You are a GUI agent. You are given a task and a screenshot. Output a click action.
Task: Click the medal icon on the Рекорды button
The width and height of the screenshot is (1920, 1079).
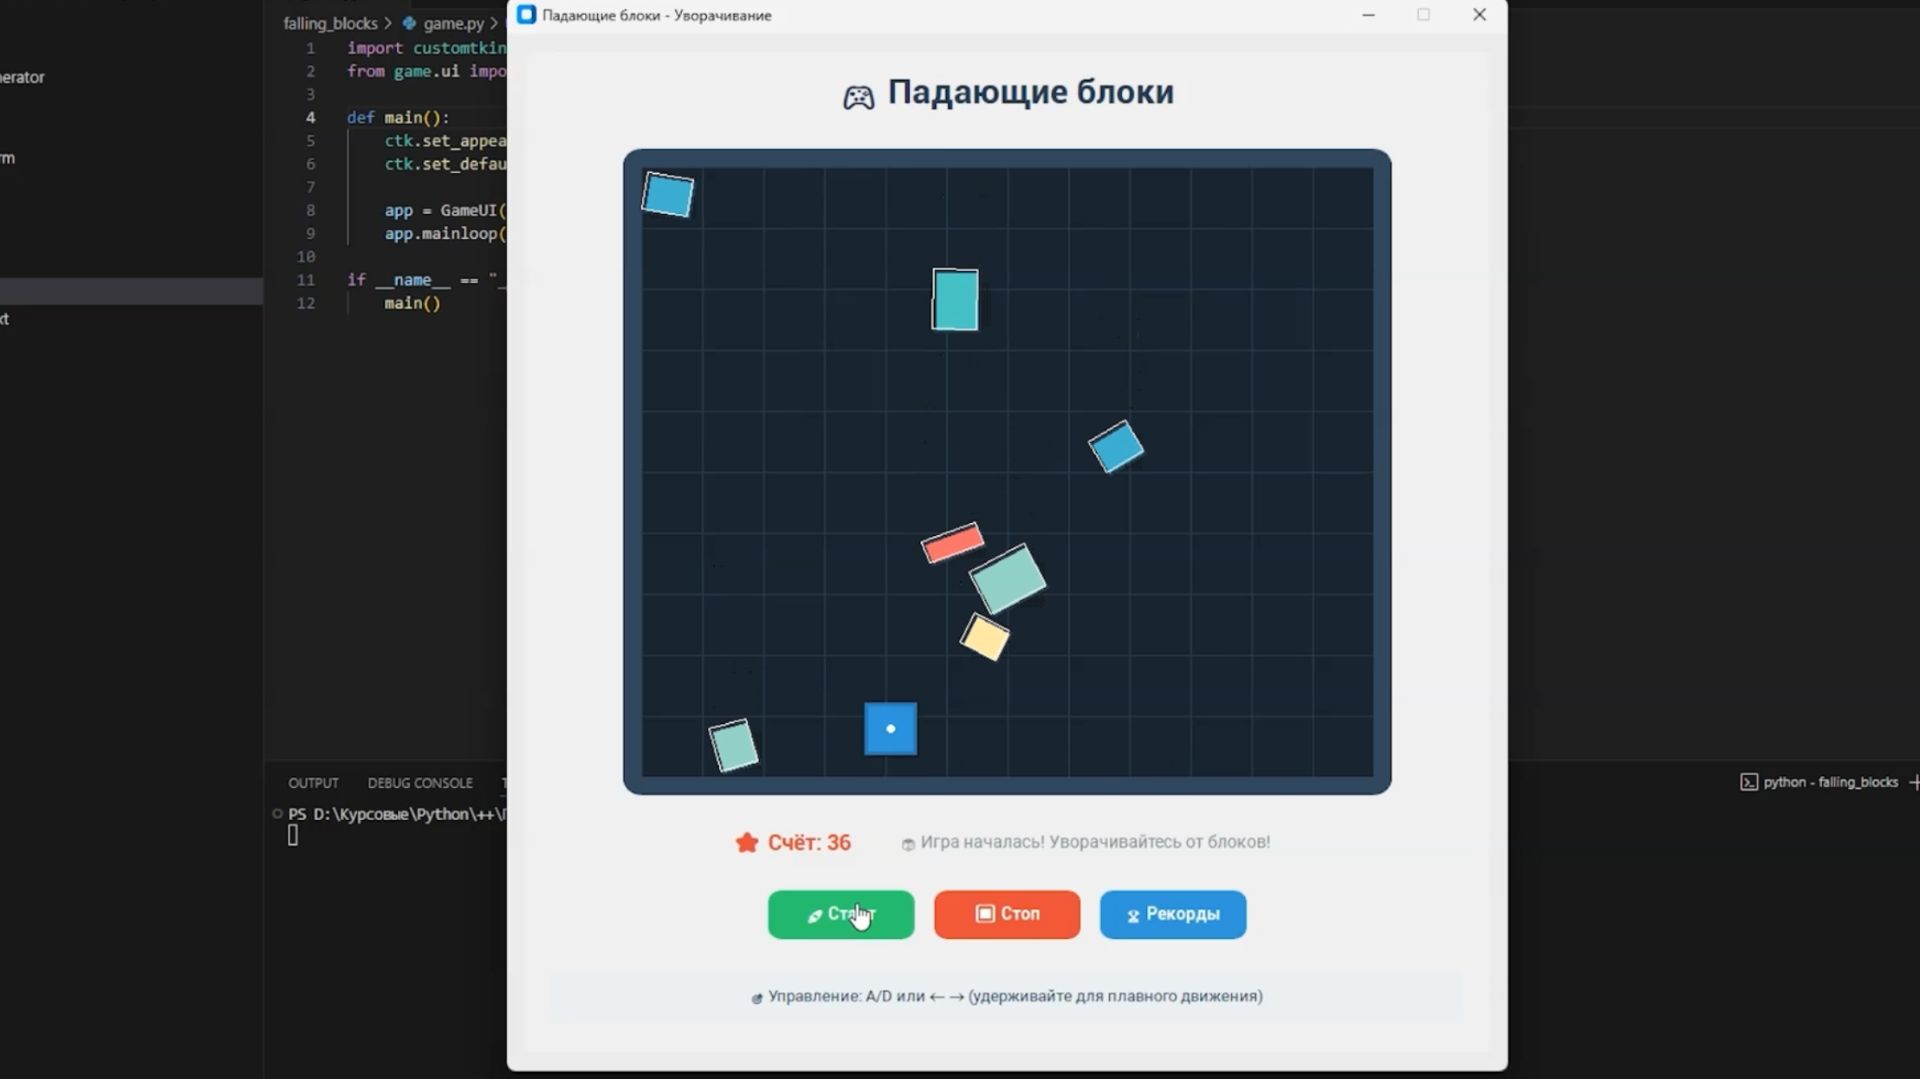pyautogui.click(x=1133, y=916)
